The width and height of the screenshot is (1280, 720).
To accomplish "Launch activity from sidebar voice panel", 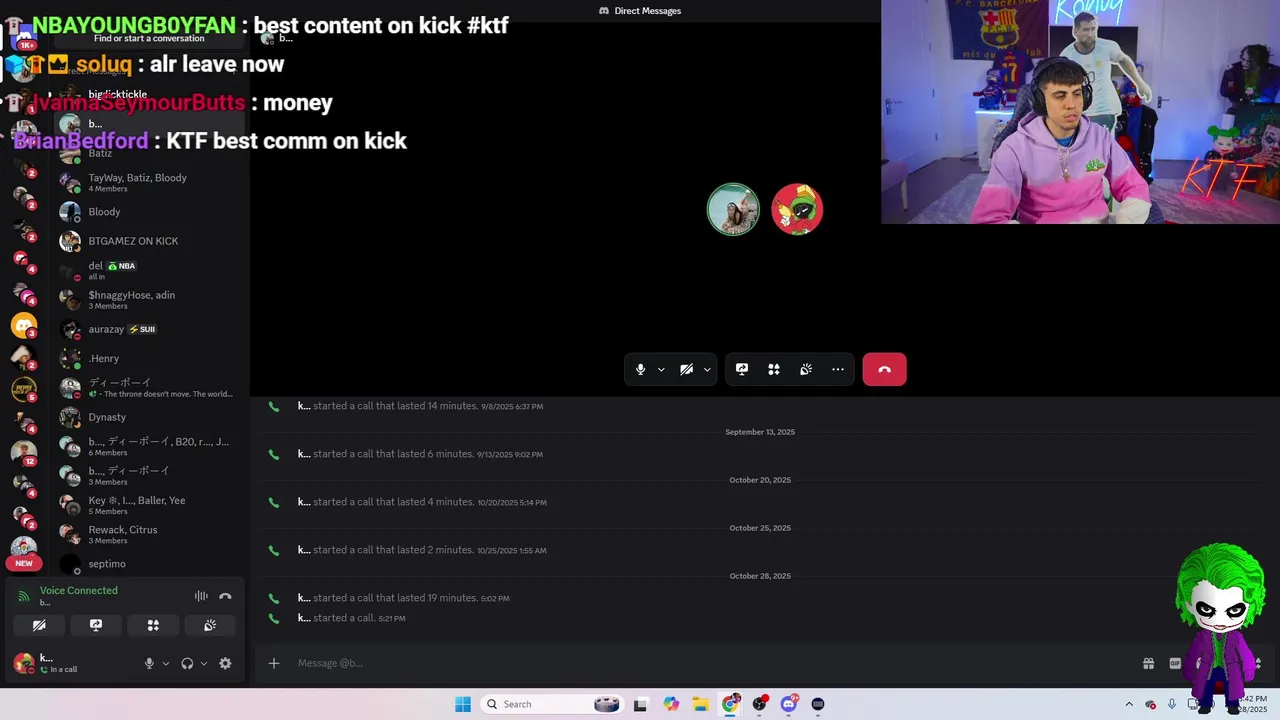I will pyautogui.click(x=153, y=625).
